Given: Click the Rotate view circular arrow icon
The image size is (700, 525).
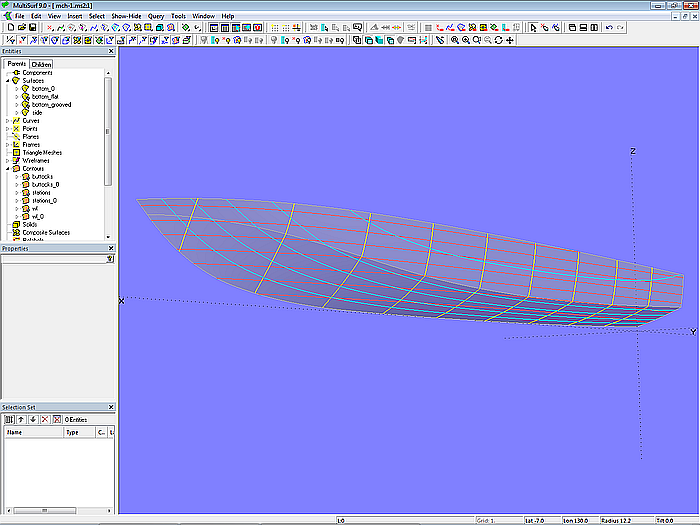Looking at the screenshot, I should coord(499,40).
